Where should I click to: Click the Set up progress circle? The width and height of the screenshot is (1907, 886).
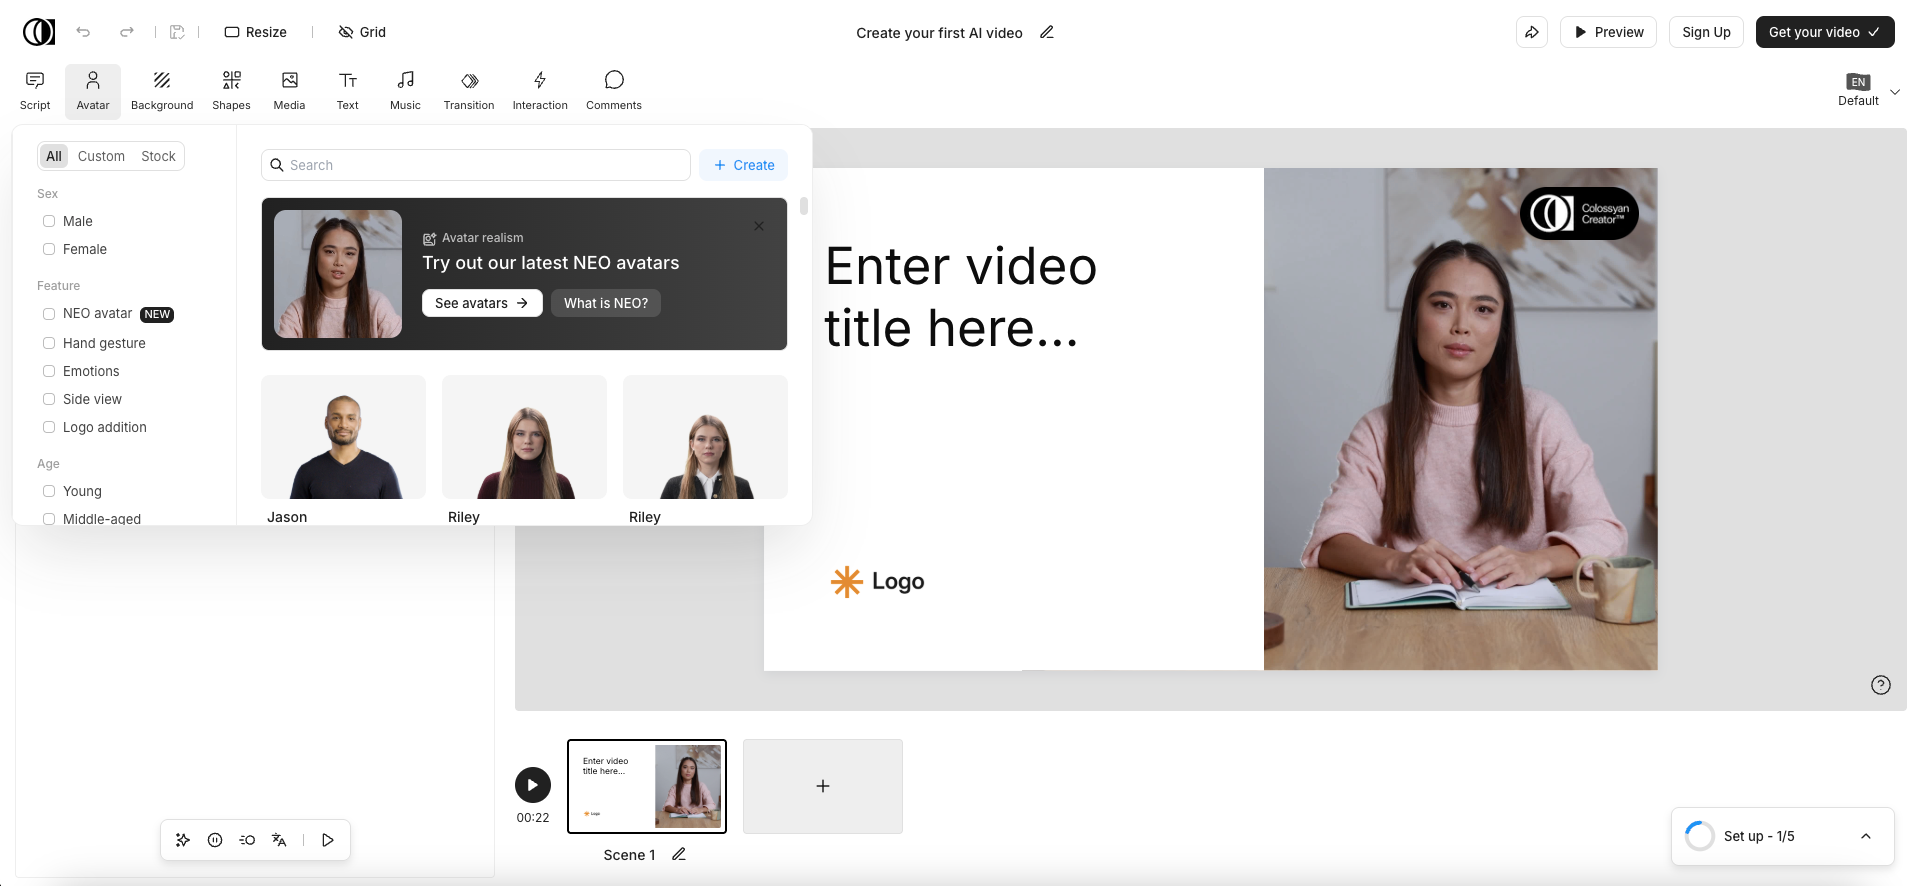(x=1700, y=836)
